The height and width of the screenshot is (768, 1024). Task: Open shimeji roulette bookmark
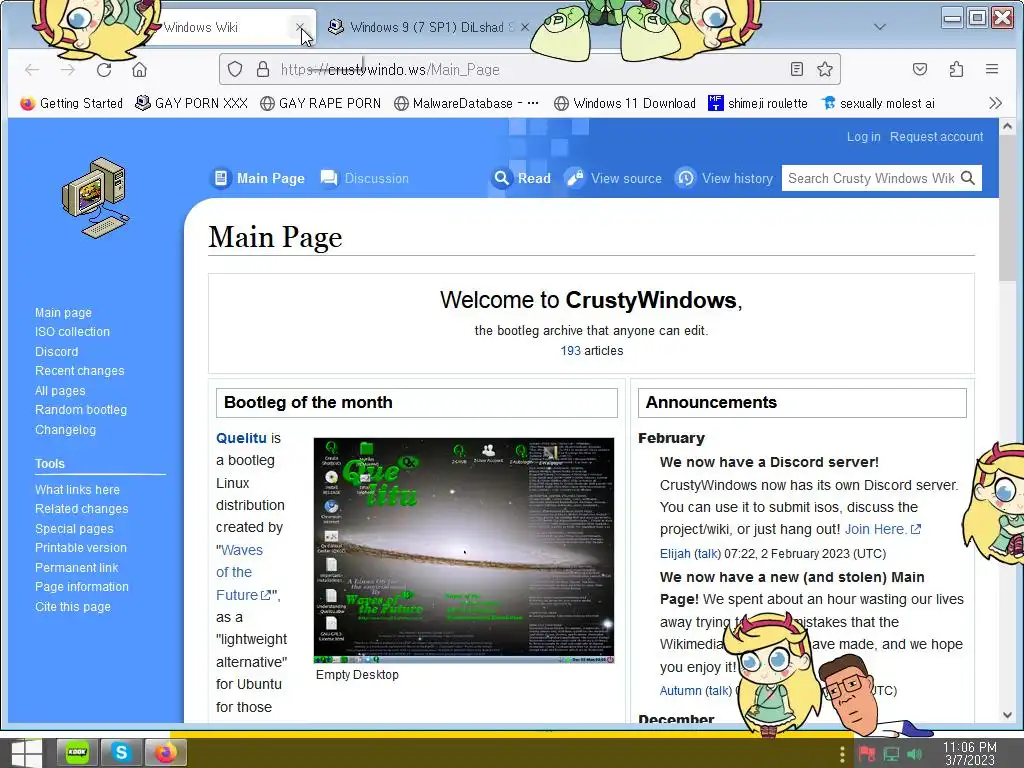click(x=758, y=103)
